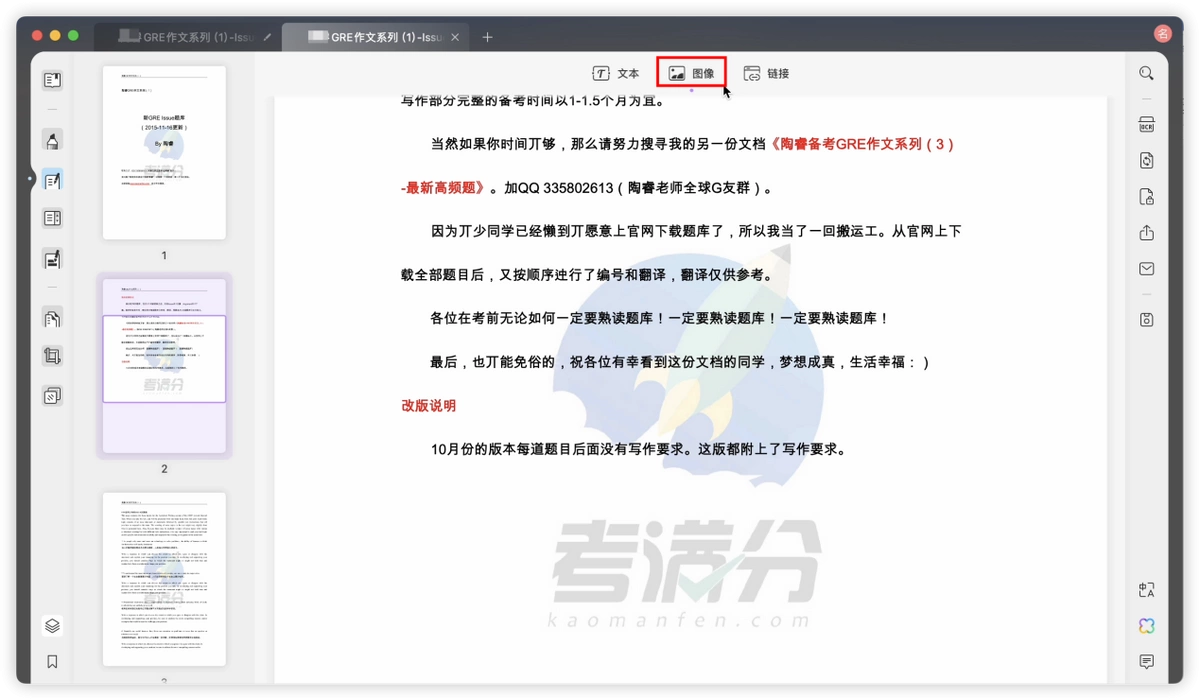Click line starting 因为不少同学

[x=696, y=231]
